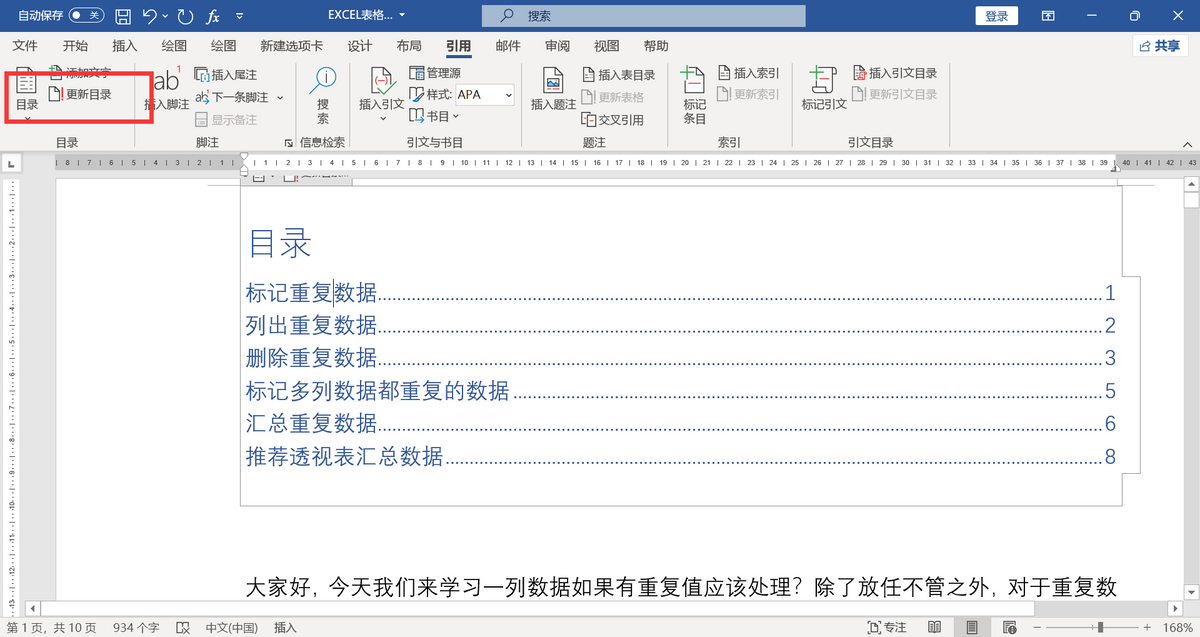
Task: Click the zoom slider in the status bar
Action: pyautogui.click(x=1100, y=627)
